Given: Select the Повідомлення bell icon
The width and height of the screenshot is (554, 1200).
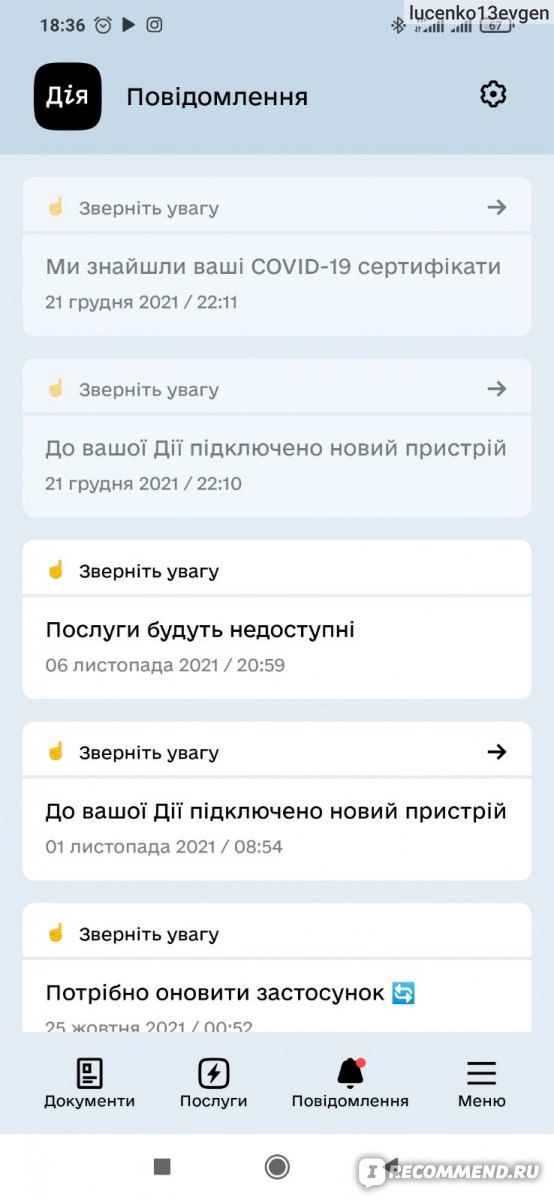Looking at the screenshot, I should [350, 1074].
